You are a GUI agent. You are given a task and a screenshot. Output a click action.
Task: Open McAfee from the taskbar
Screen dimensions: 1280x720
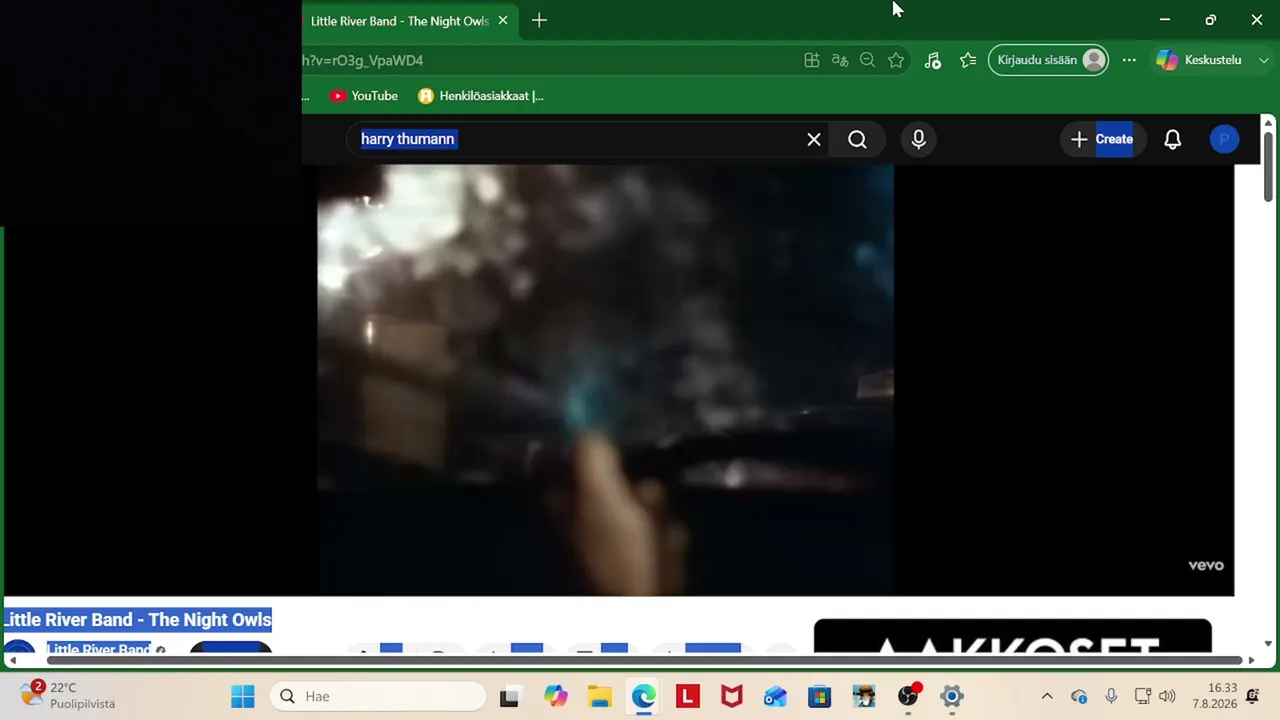[x=732, y=696]
